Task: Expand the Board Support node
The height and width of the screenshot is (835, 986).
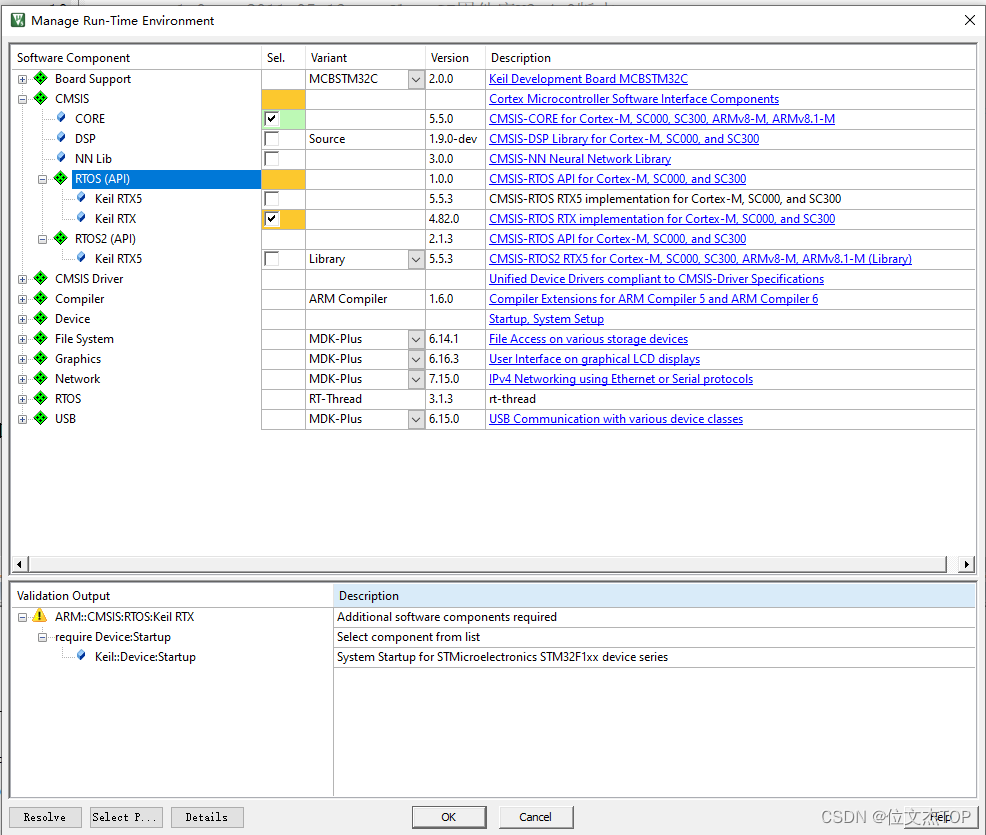Action: [x=23, y=79]
